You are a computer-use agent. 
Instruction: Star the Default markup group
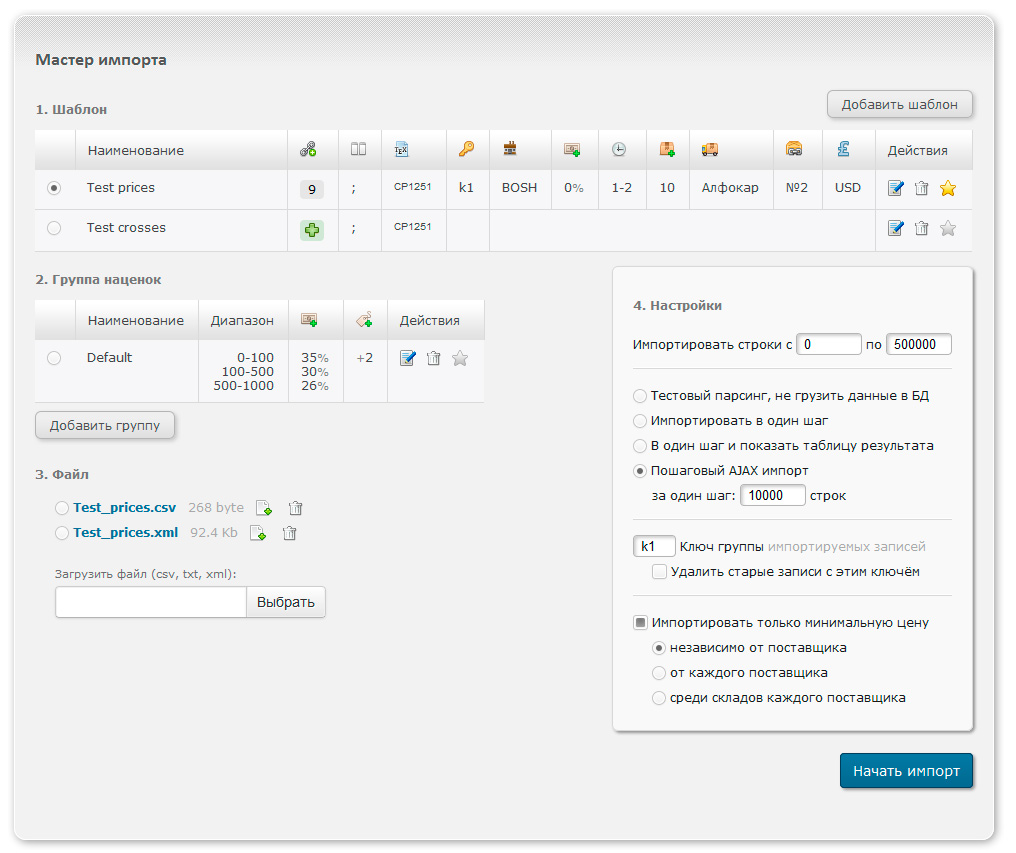(460, 358)
